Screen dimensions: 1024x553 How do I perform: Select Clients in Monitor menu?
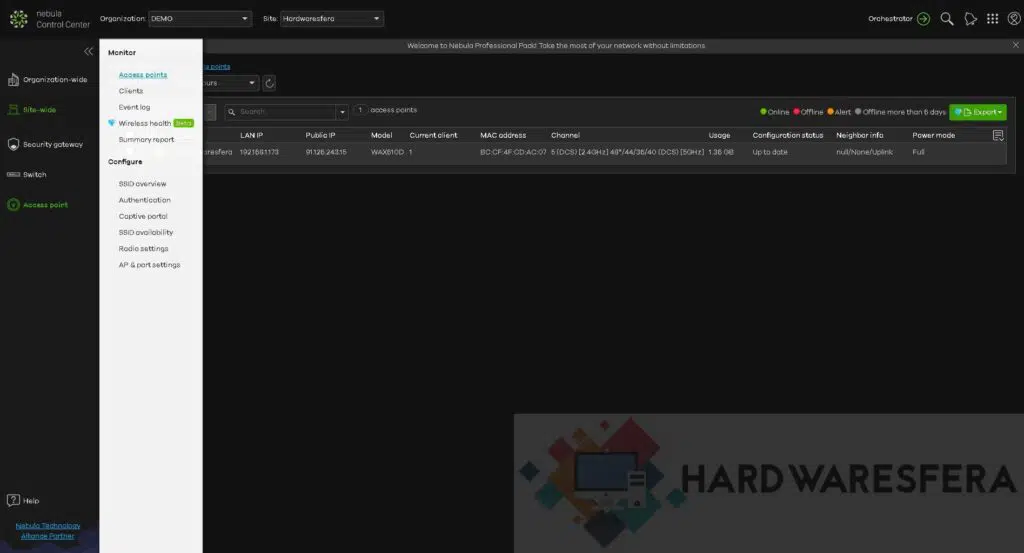pyautogui.click(x=131, y=91)
